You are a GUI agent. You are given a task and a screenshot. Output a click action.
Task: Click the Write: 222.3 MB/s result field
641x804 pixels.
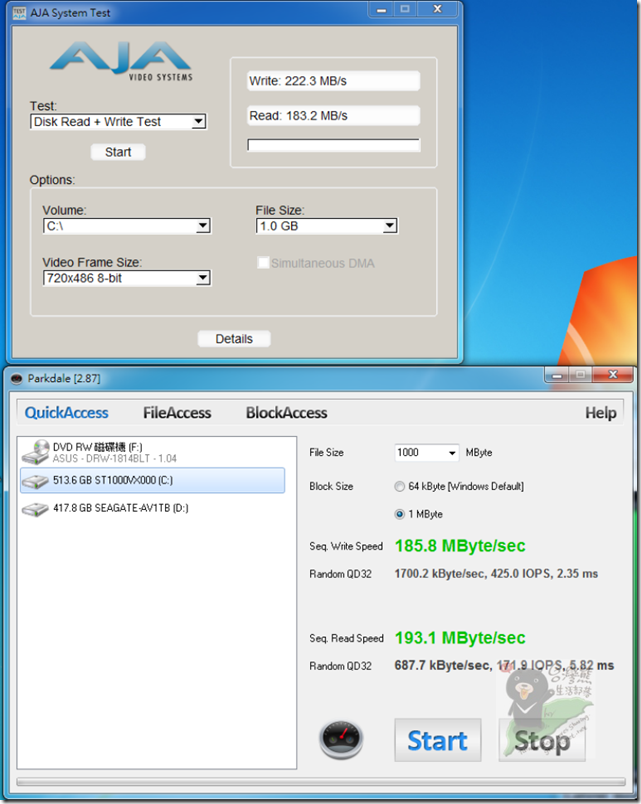(334, 81)
